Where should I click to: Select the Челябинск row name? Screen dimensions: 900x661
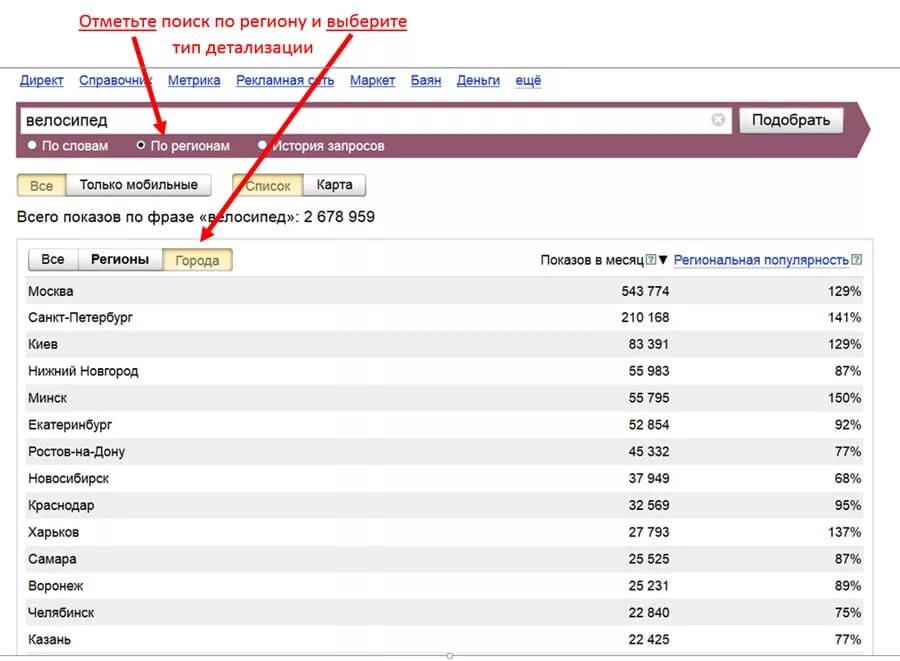61,613
